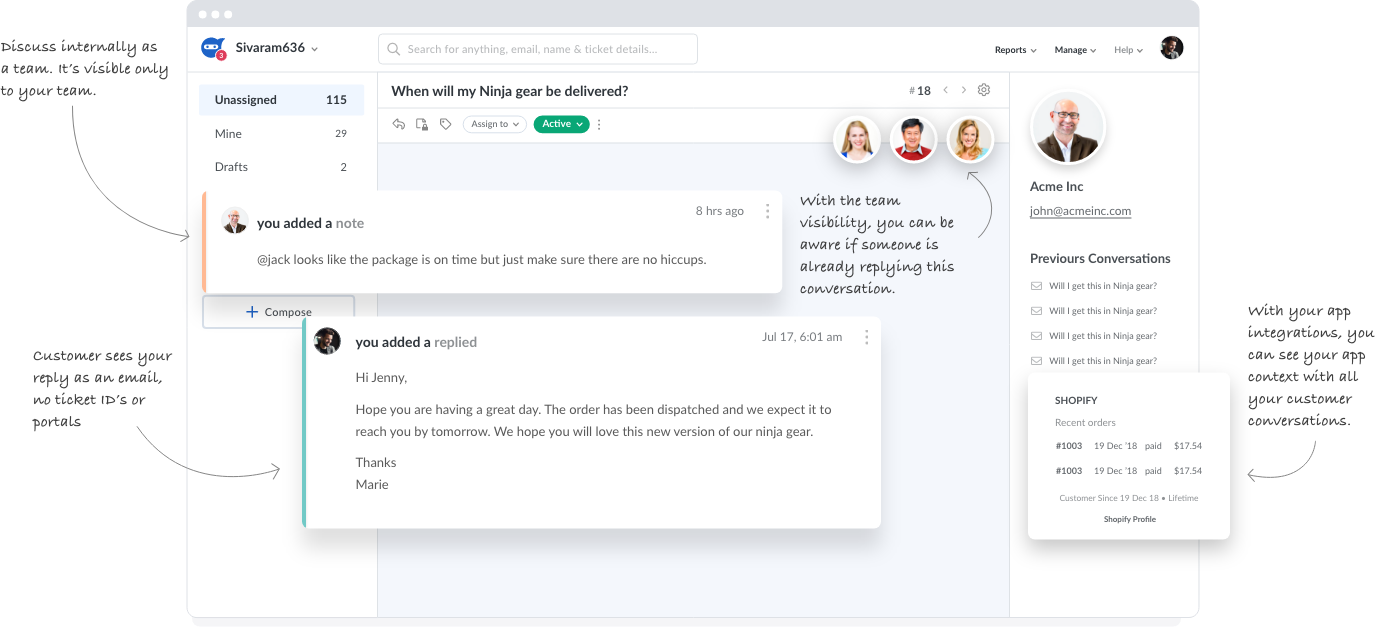This screenshot has height=627, width=1383.
Task: Click the private note lock icon
Action: 422,124
